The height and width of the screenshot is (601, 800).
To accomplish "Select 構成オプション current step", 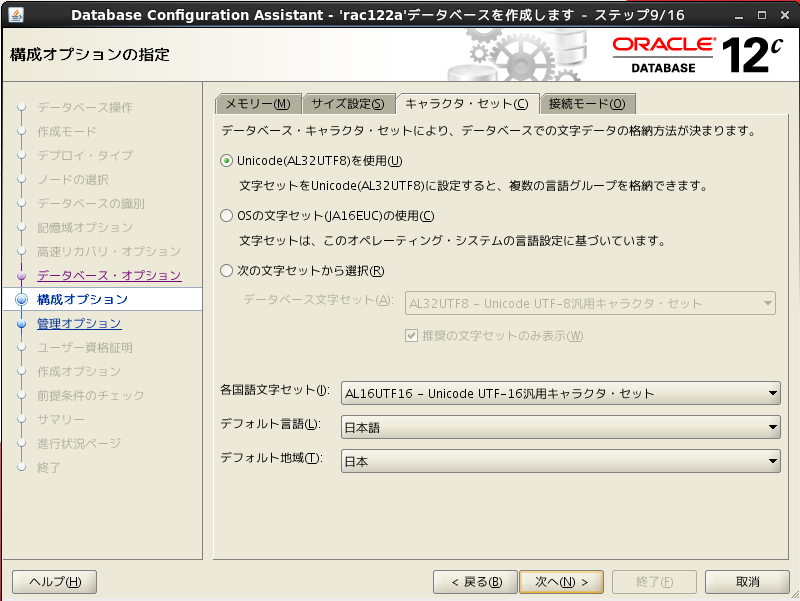I will point(83,299).
